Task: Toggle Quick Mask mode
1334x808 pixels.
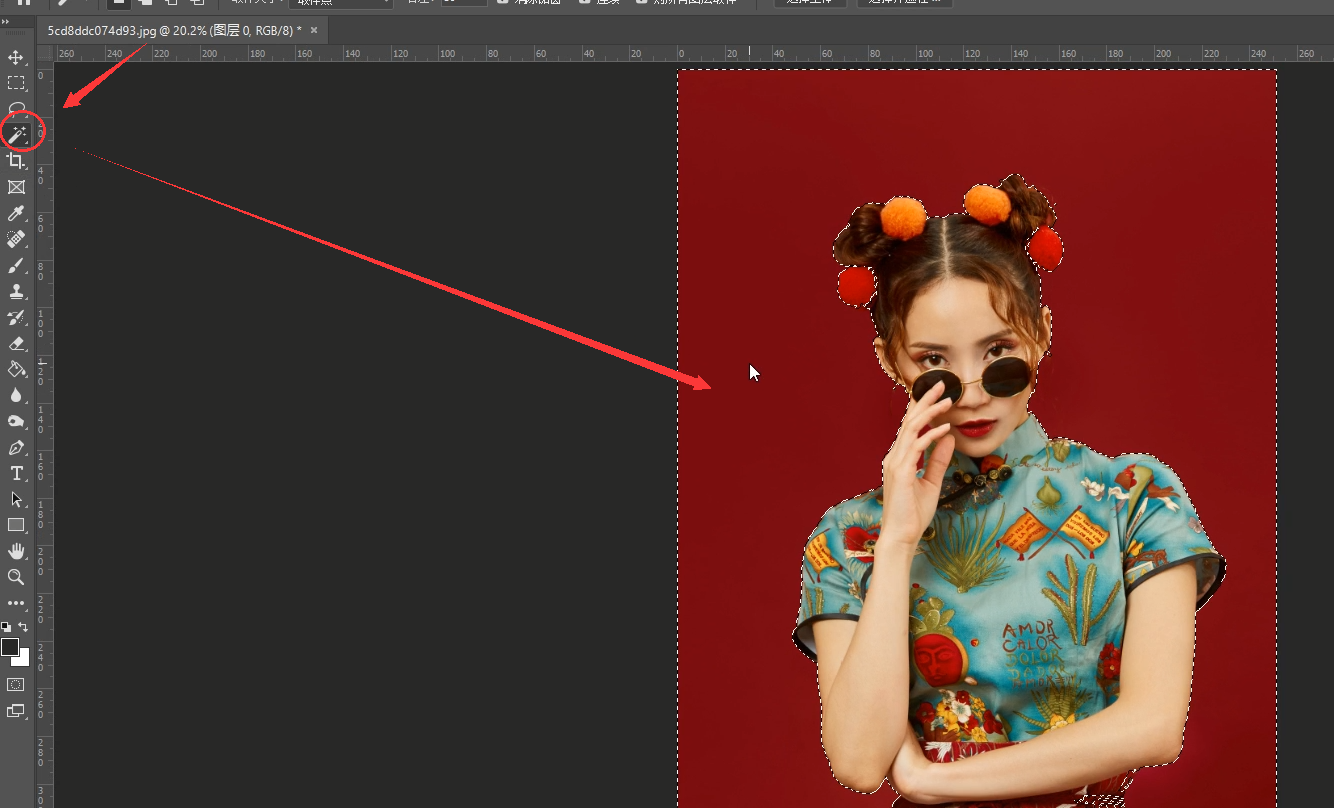Action: pos(16,685)
